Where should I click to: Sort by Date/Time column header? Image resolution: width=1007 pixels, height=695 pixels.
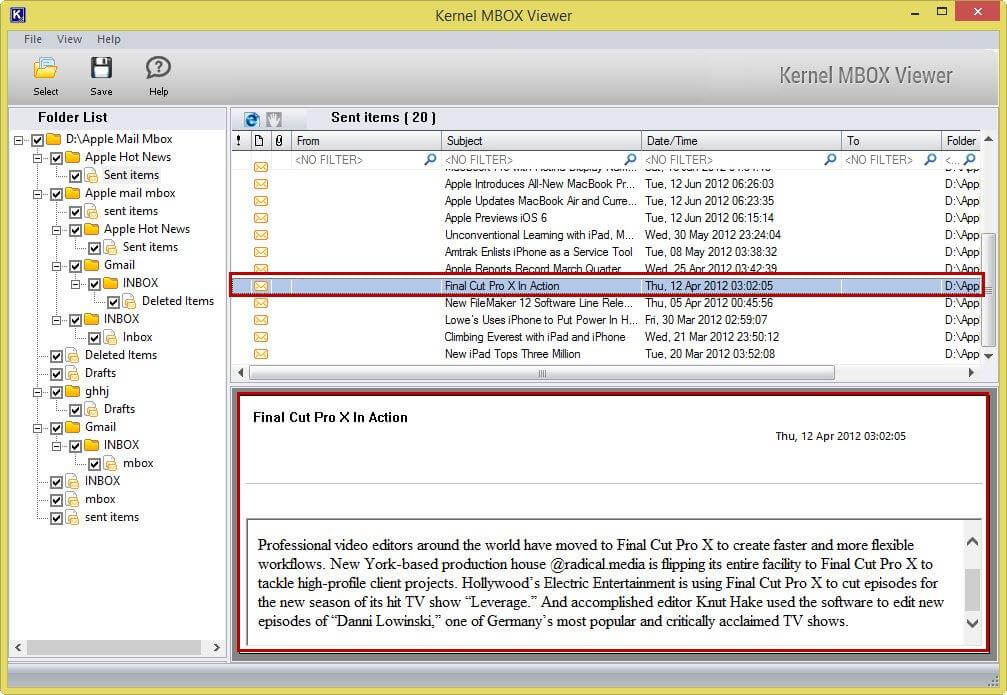[x=741, y=141]
